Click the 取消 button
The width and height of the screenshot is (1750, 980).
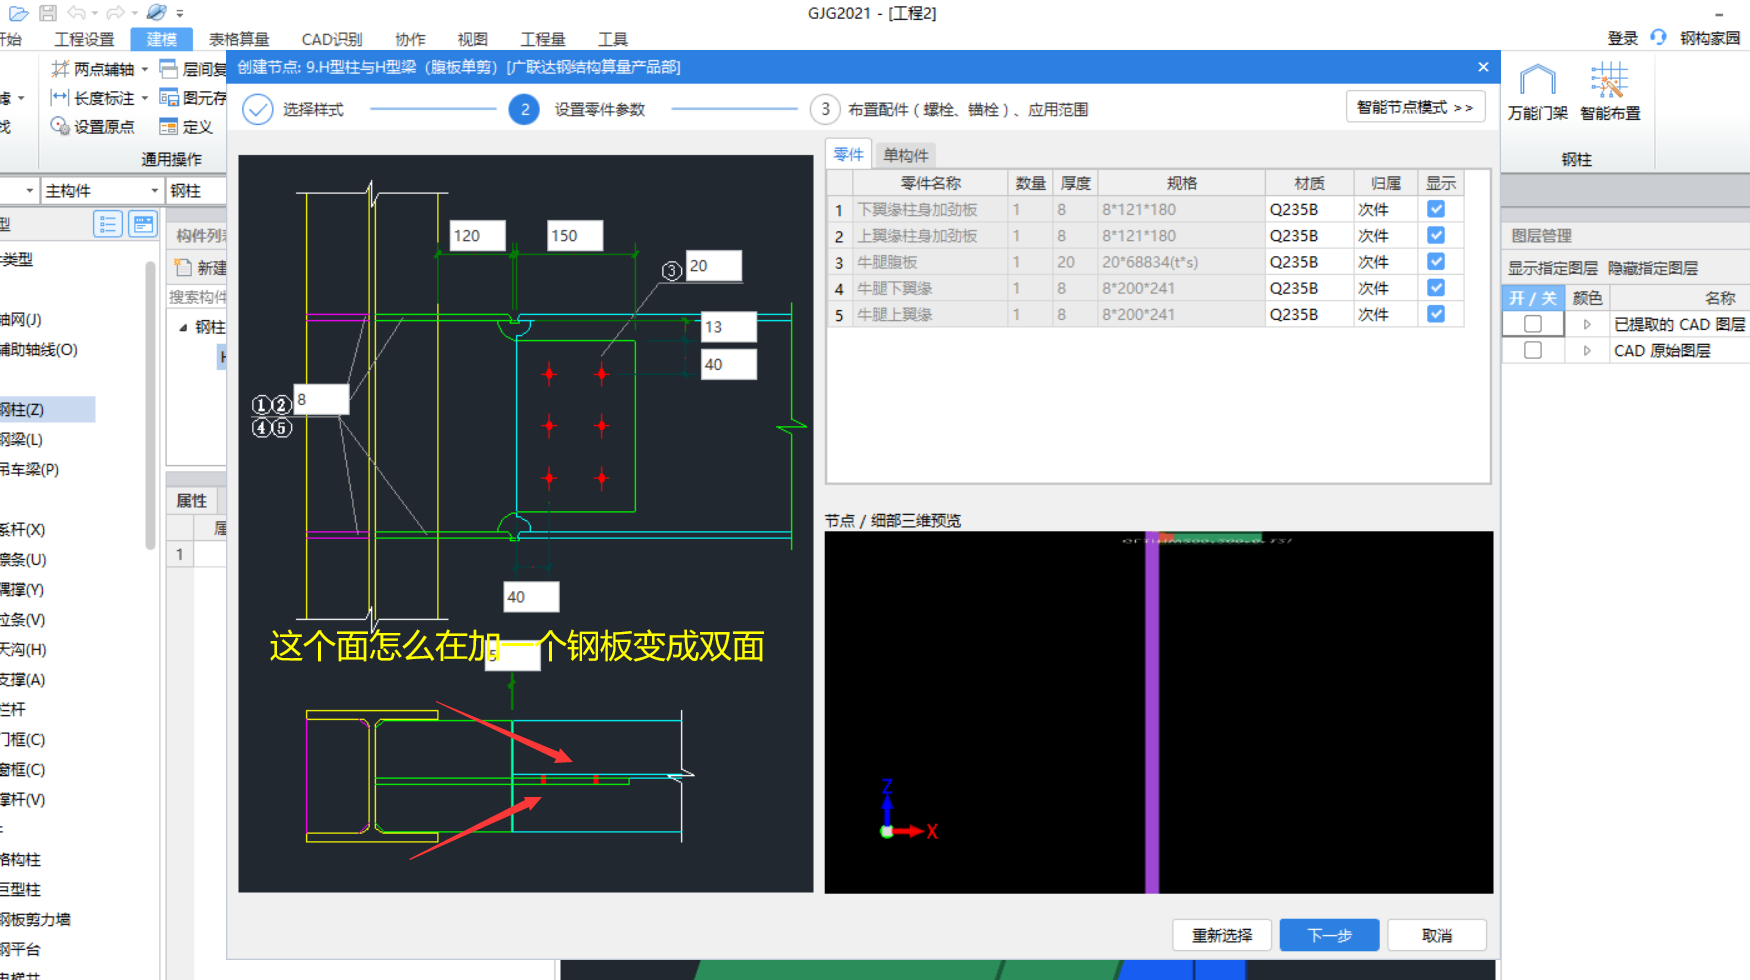(x=1437, y=935)
